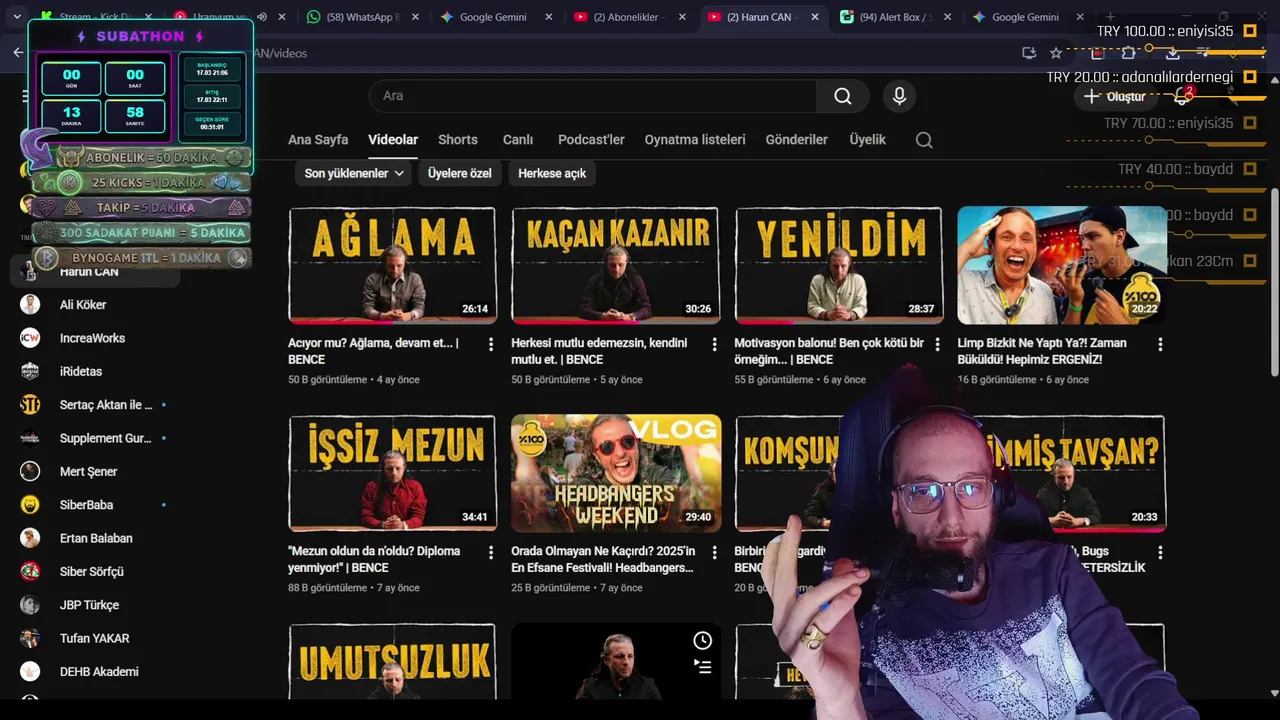This screenshot has height=720, width=1280.
Task: Open the notifications bell
Action: point(1183,97)
